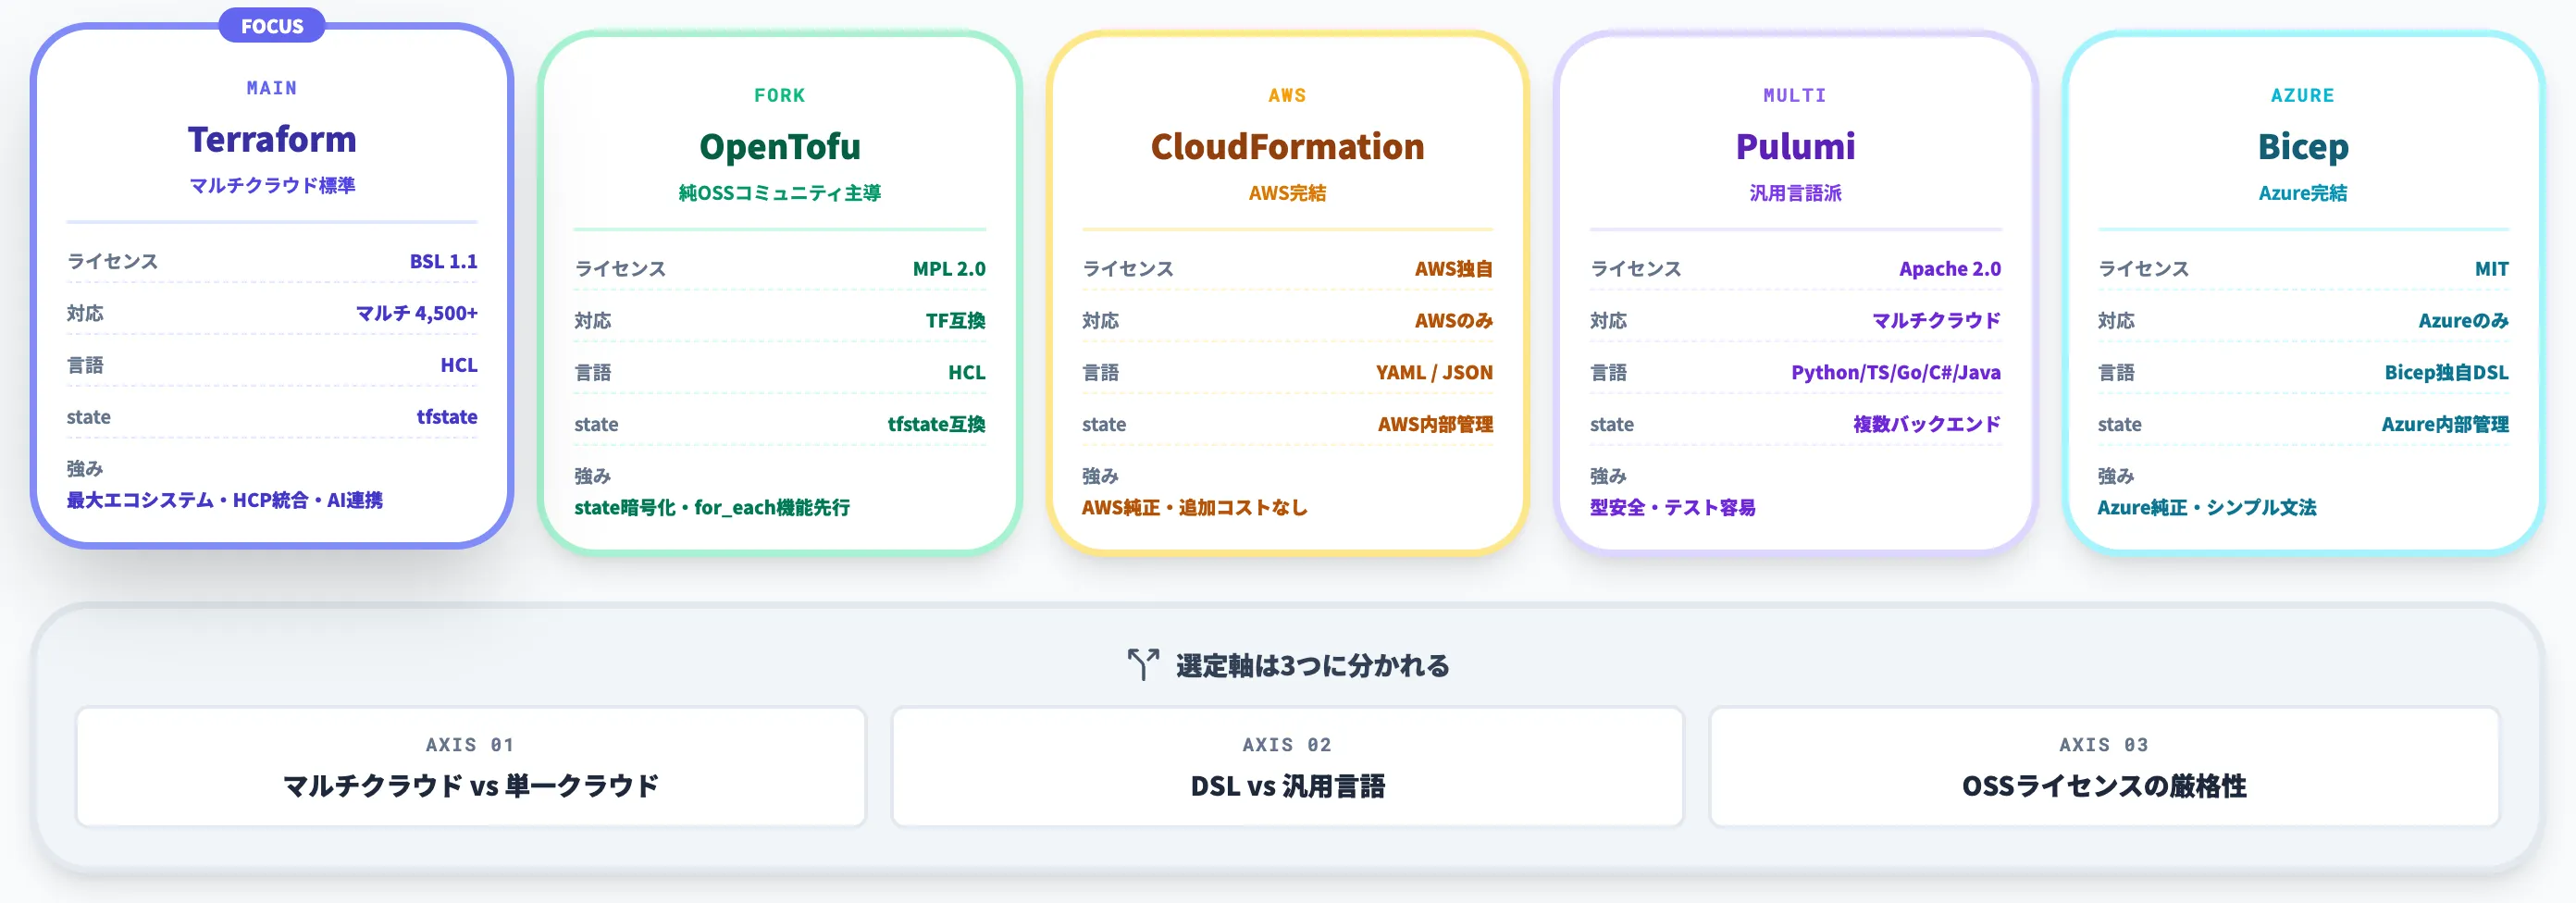Viewport: 2576px width, 903px height.
Task: Click HCL value in OpenTofu card
Action: point(967,372)
